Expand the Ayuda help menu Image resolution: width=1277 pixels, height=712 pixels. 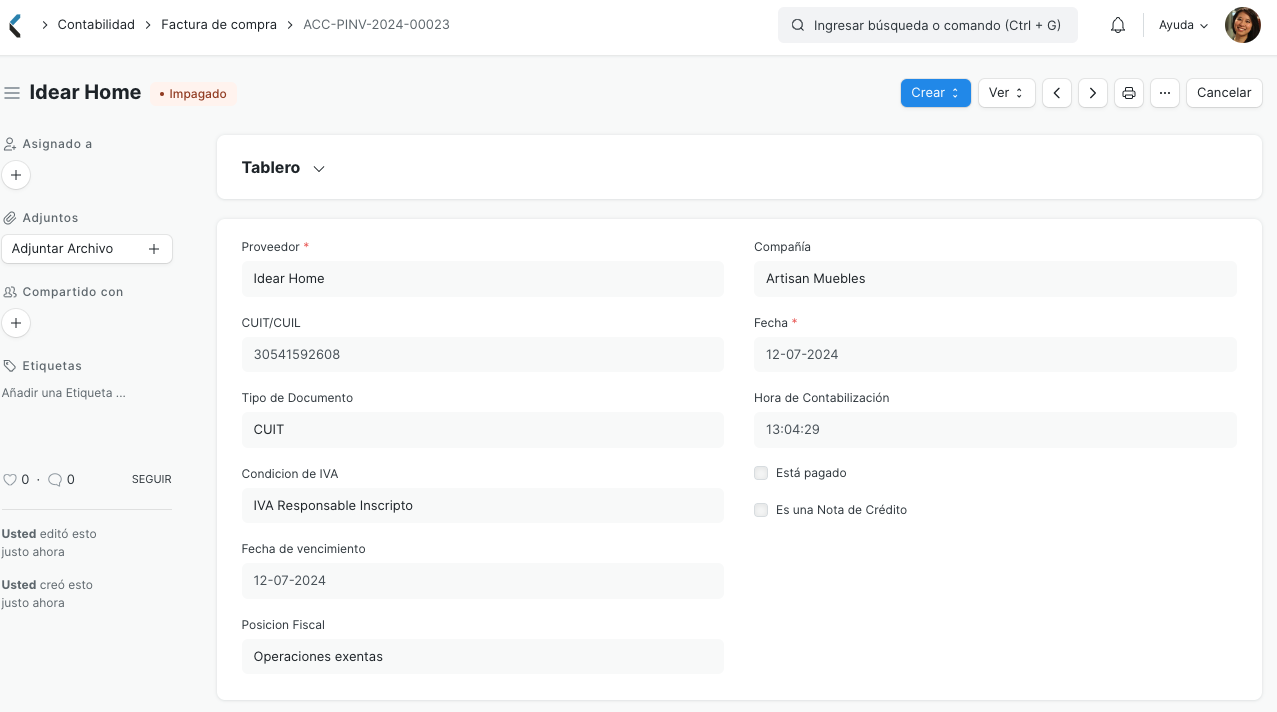tap(1183, 25)
